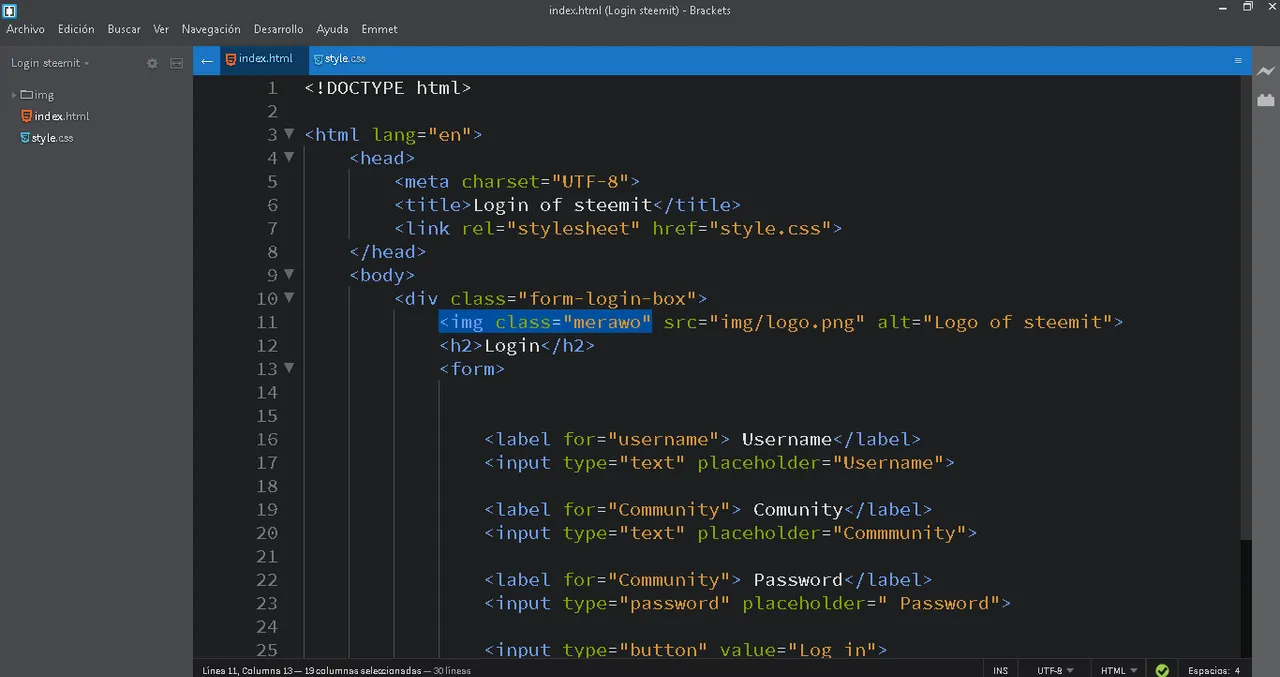Click the 'Login of steemit' title text
This screenshot has width=1280, height=677.
pos(561,205)
